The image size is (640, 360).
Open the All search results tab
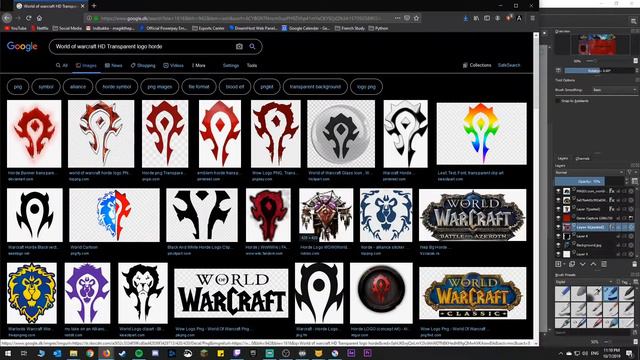[x=62, y=65]
